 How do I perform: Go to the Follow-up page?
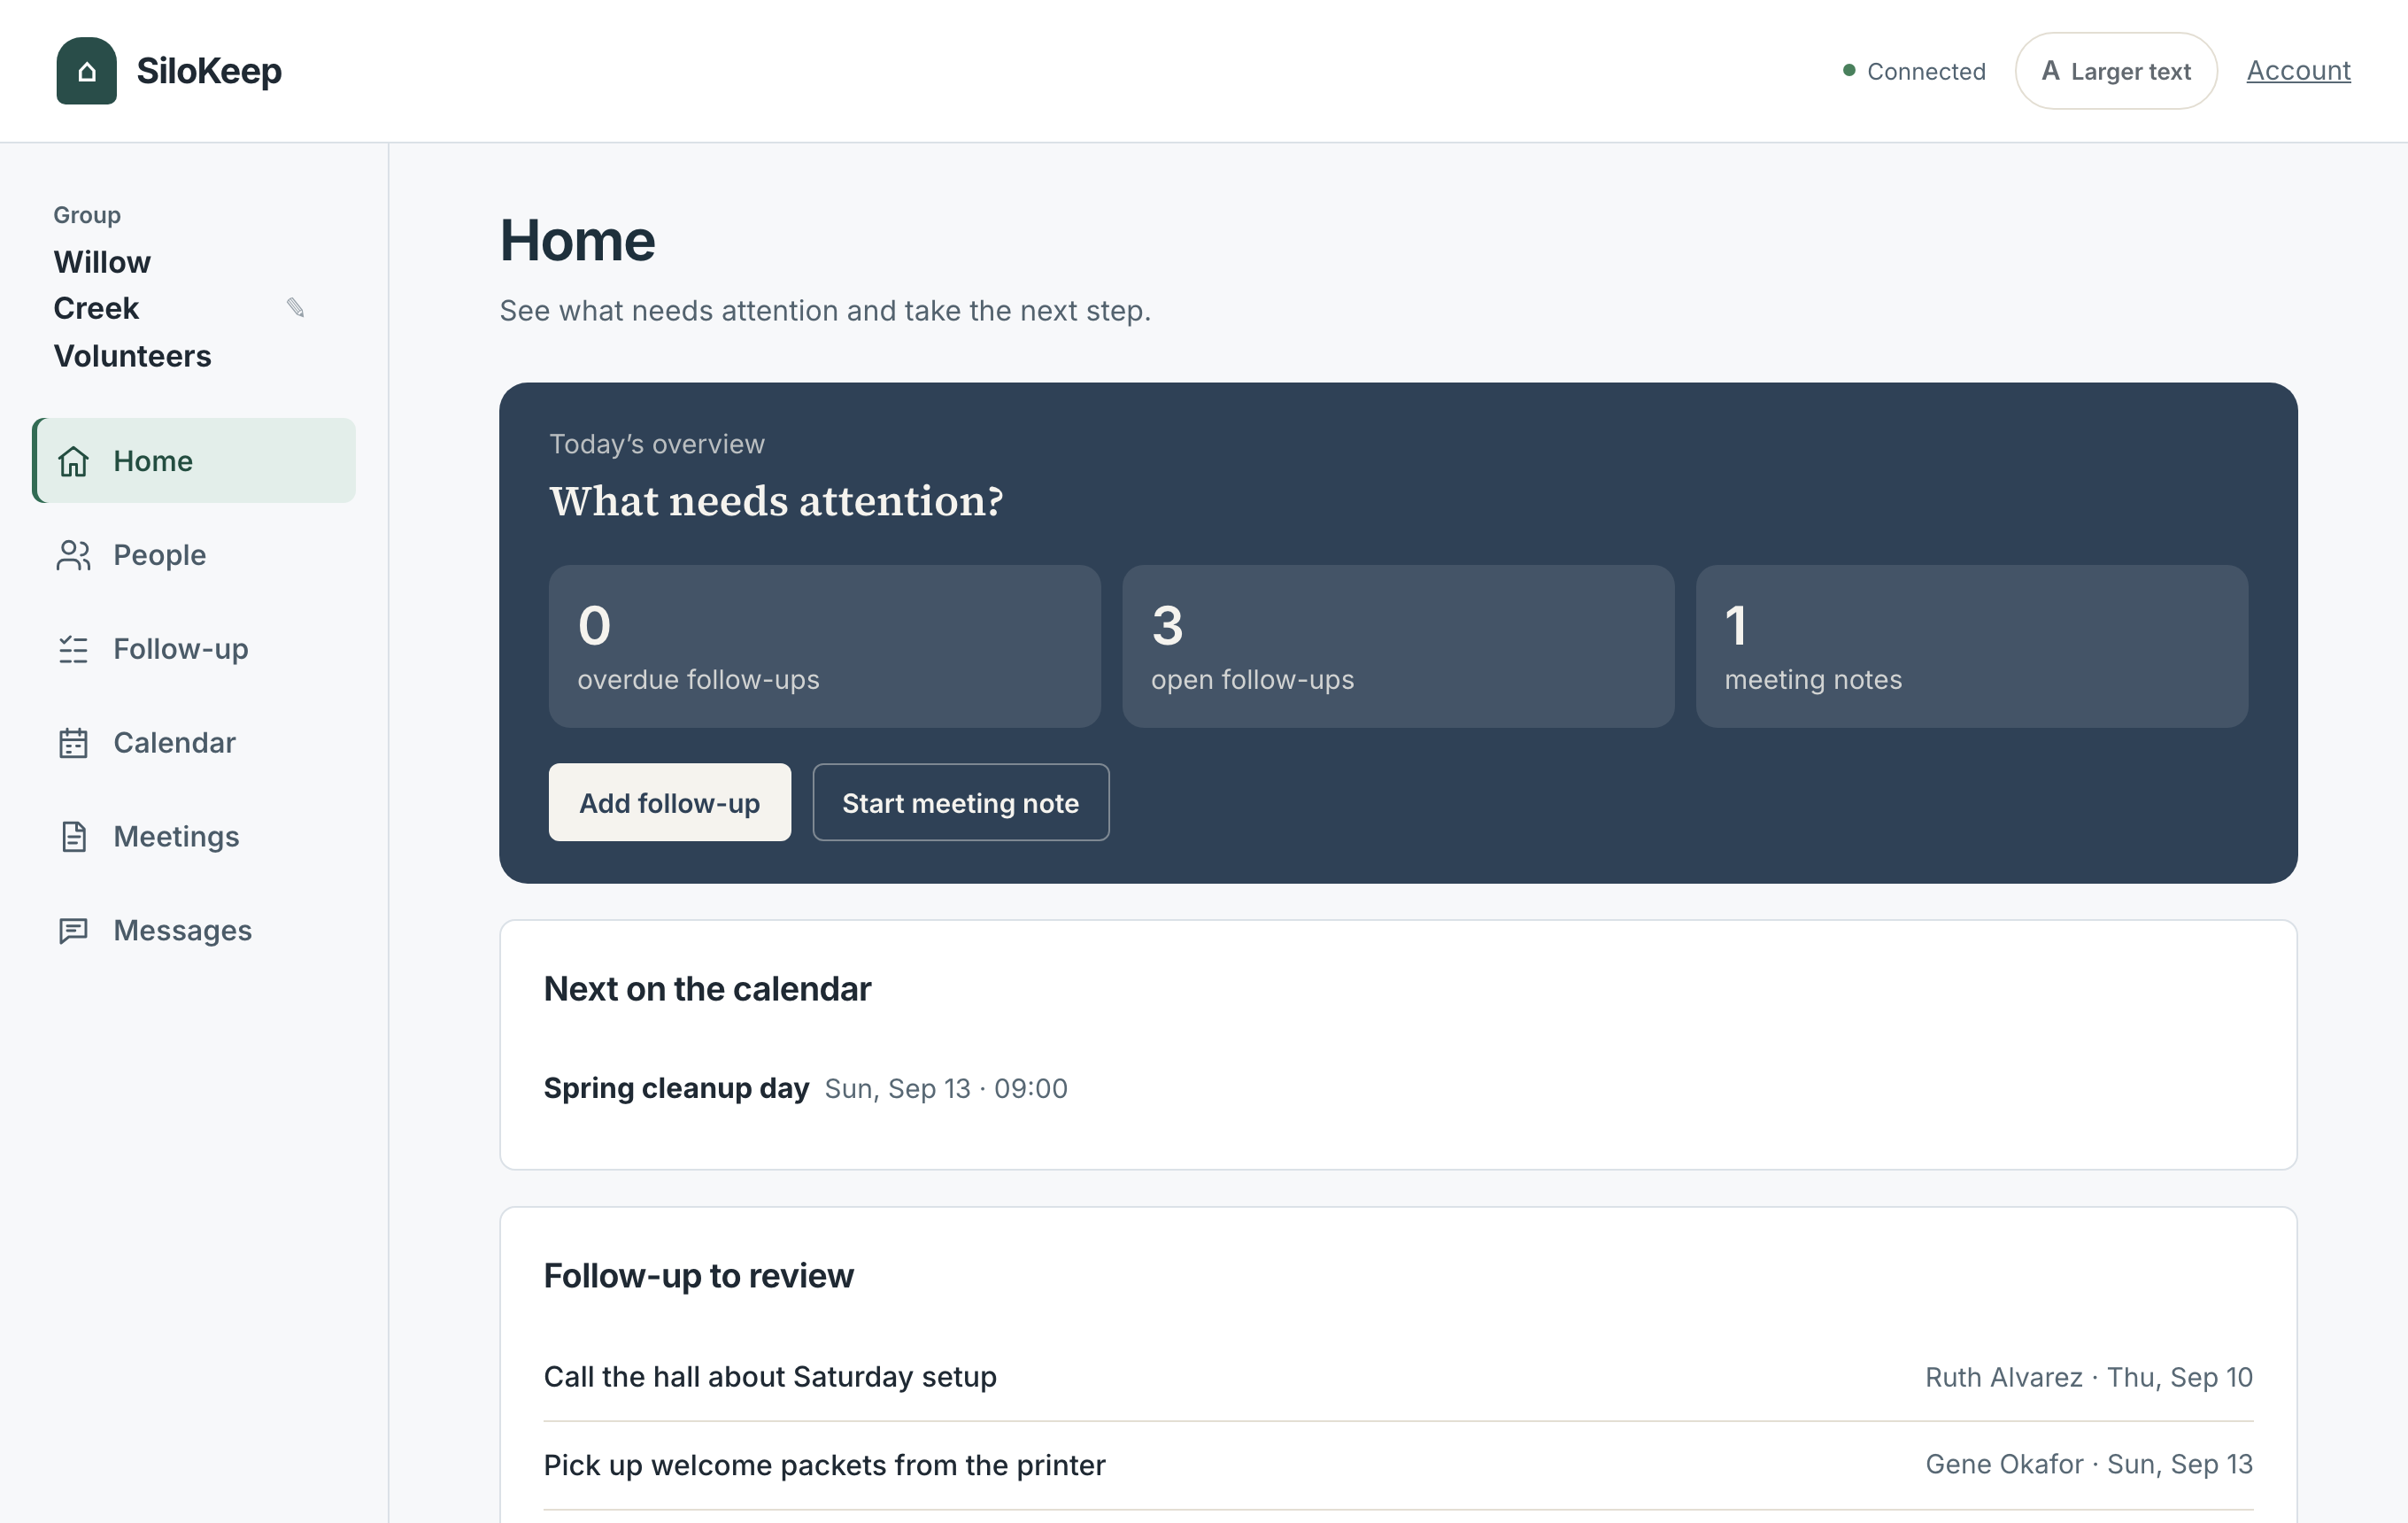(194, 649)
